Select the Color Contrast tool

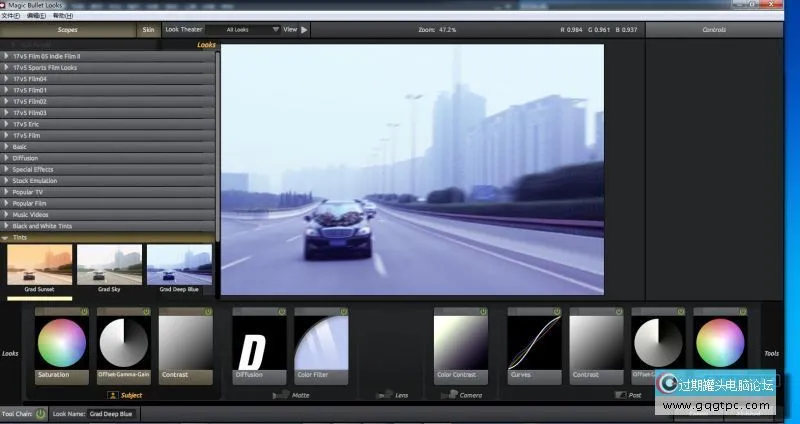[x=461, y=343]
